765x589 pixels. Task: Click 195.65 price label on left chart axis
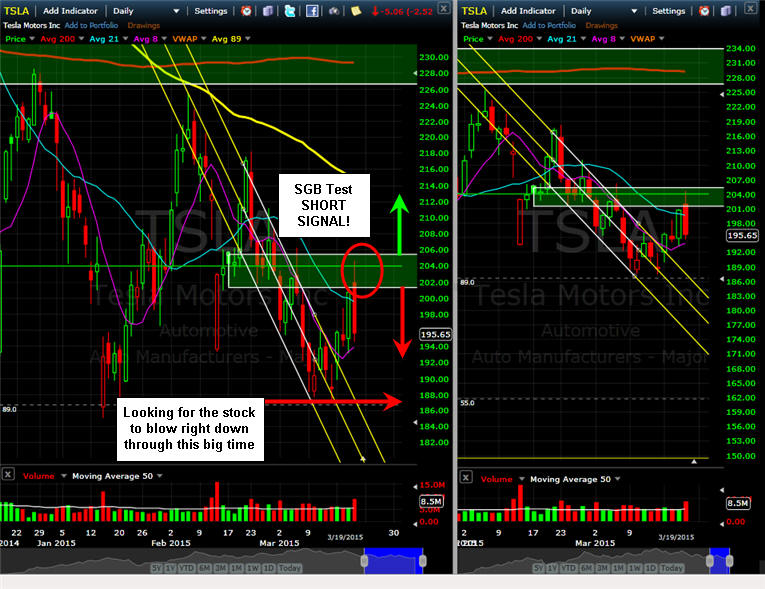(x=435, y=334)
